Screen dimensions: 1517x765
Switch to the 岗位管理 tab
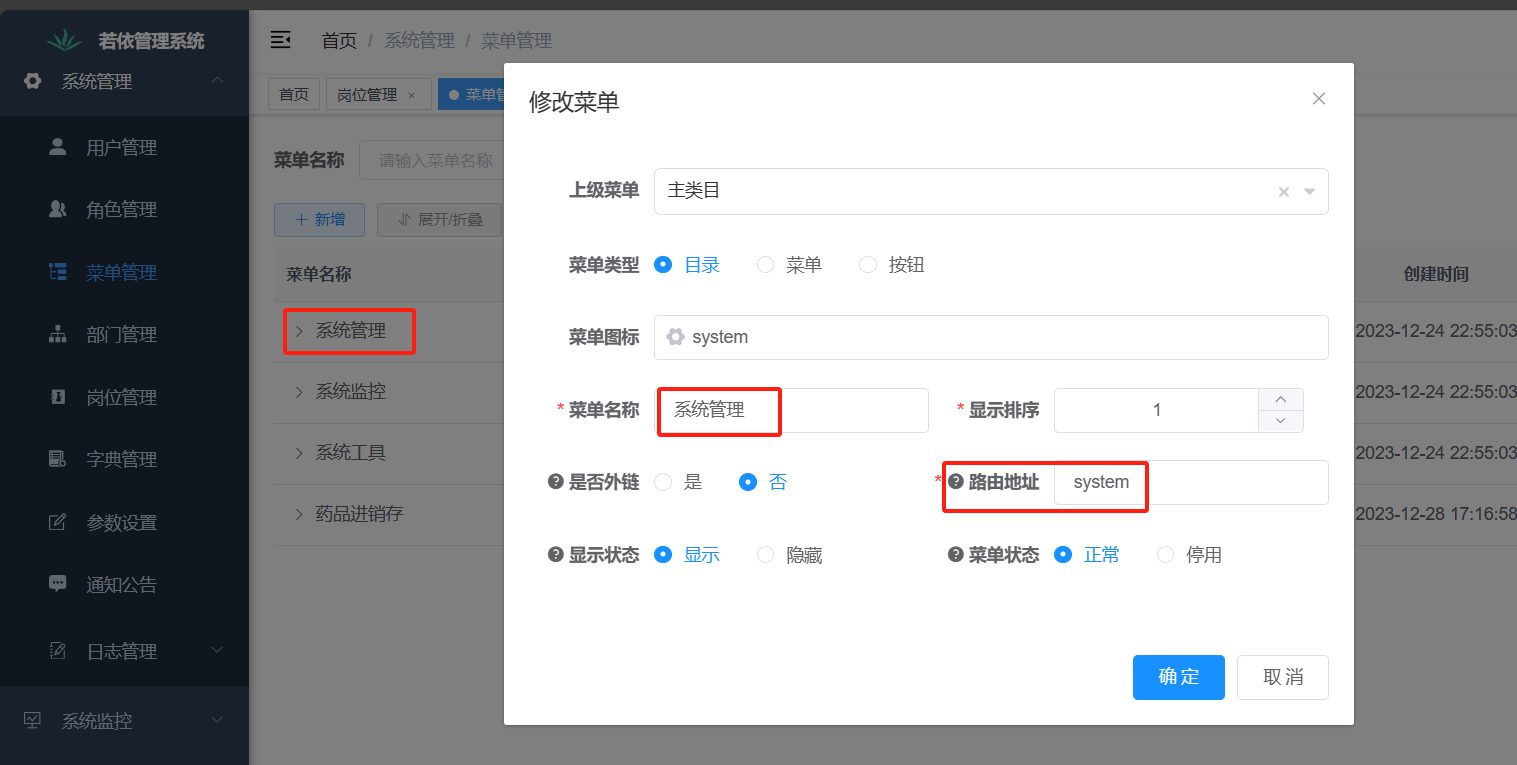(367, 95)
